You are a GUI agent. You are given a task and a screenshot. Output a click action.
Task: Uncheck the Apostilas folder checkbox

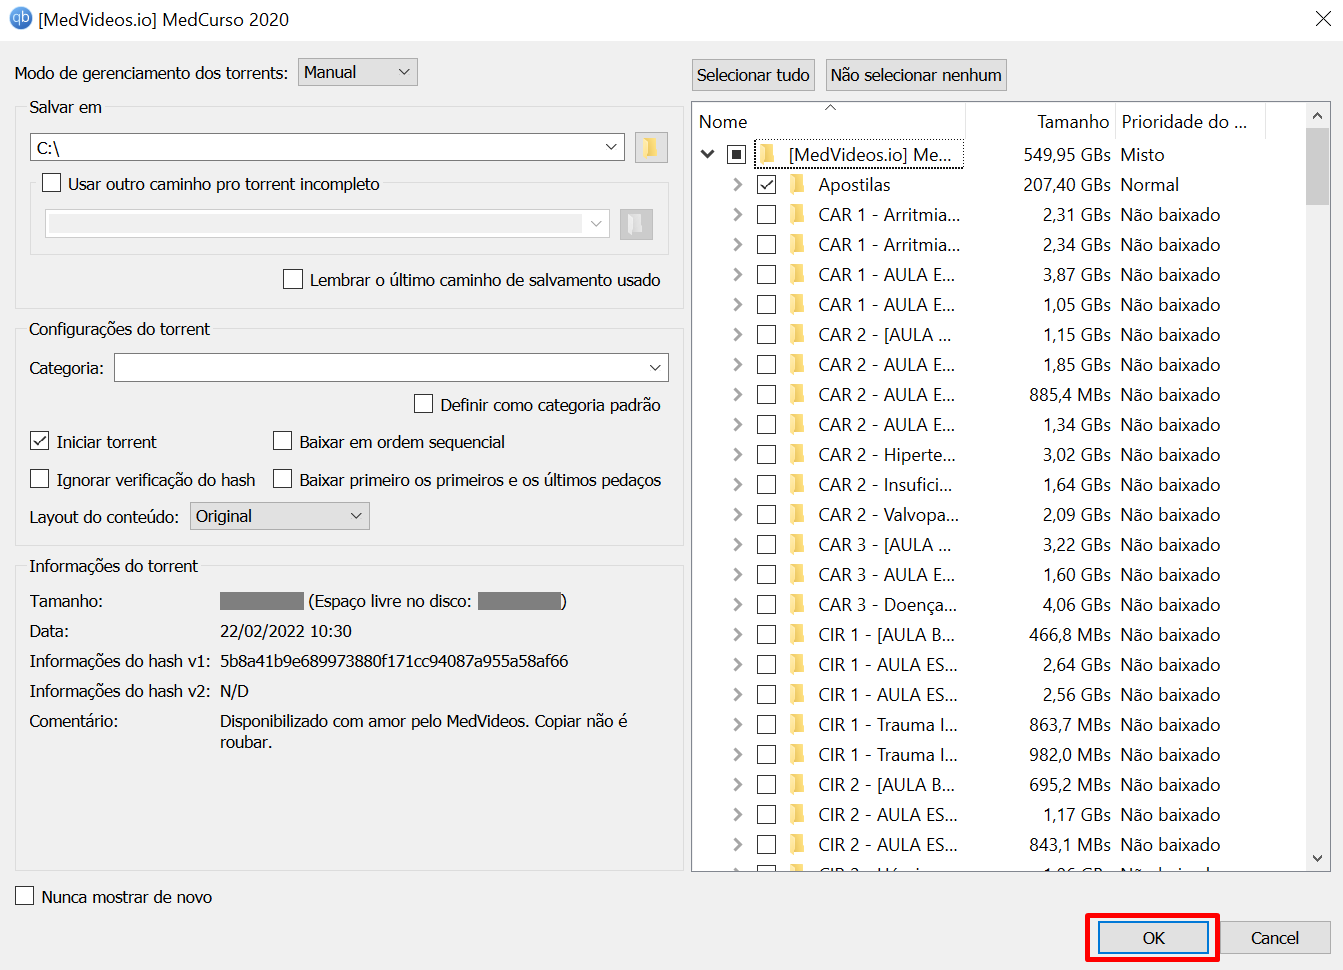[x=767, y=185]
